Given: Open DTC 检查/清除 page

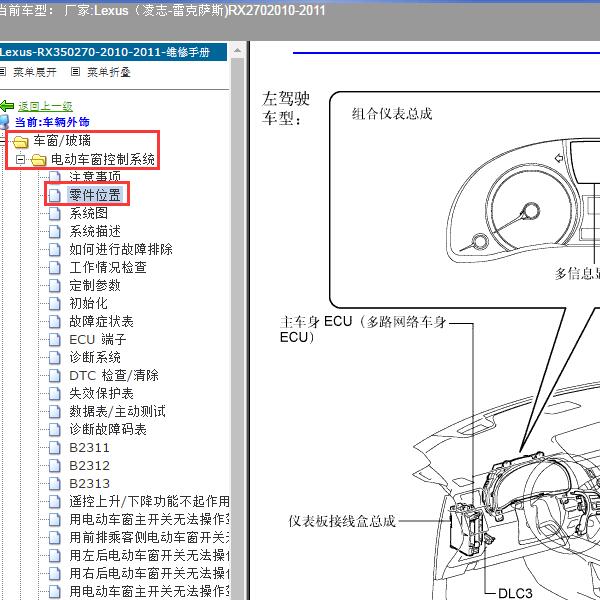Looking at the screenshot, I should 114,375.
